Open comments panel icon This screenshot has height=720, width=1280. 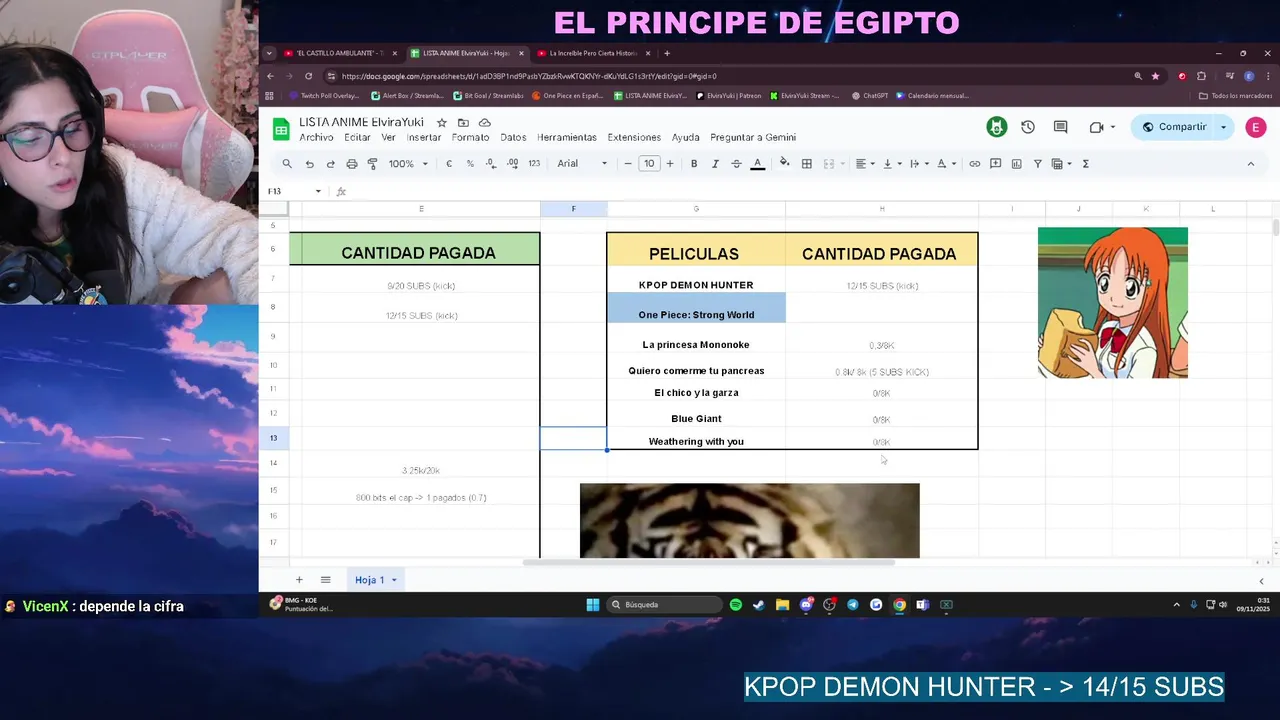click(x=1060, y=127)
